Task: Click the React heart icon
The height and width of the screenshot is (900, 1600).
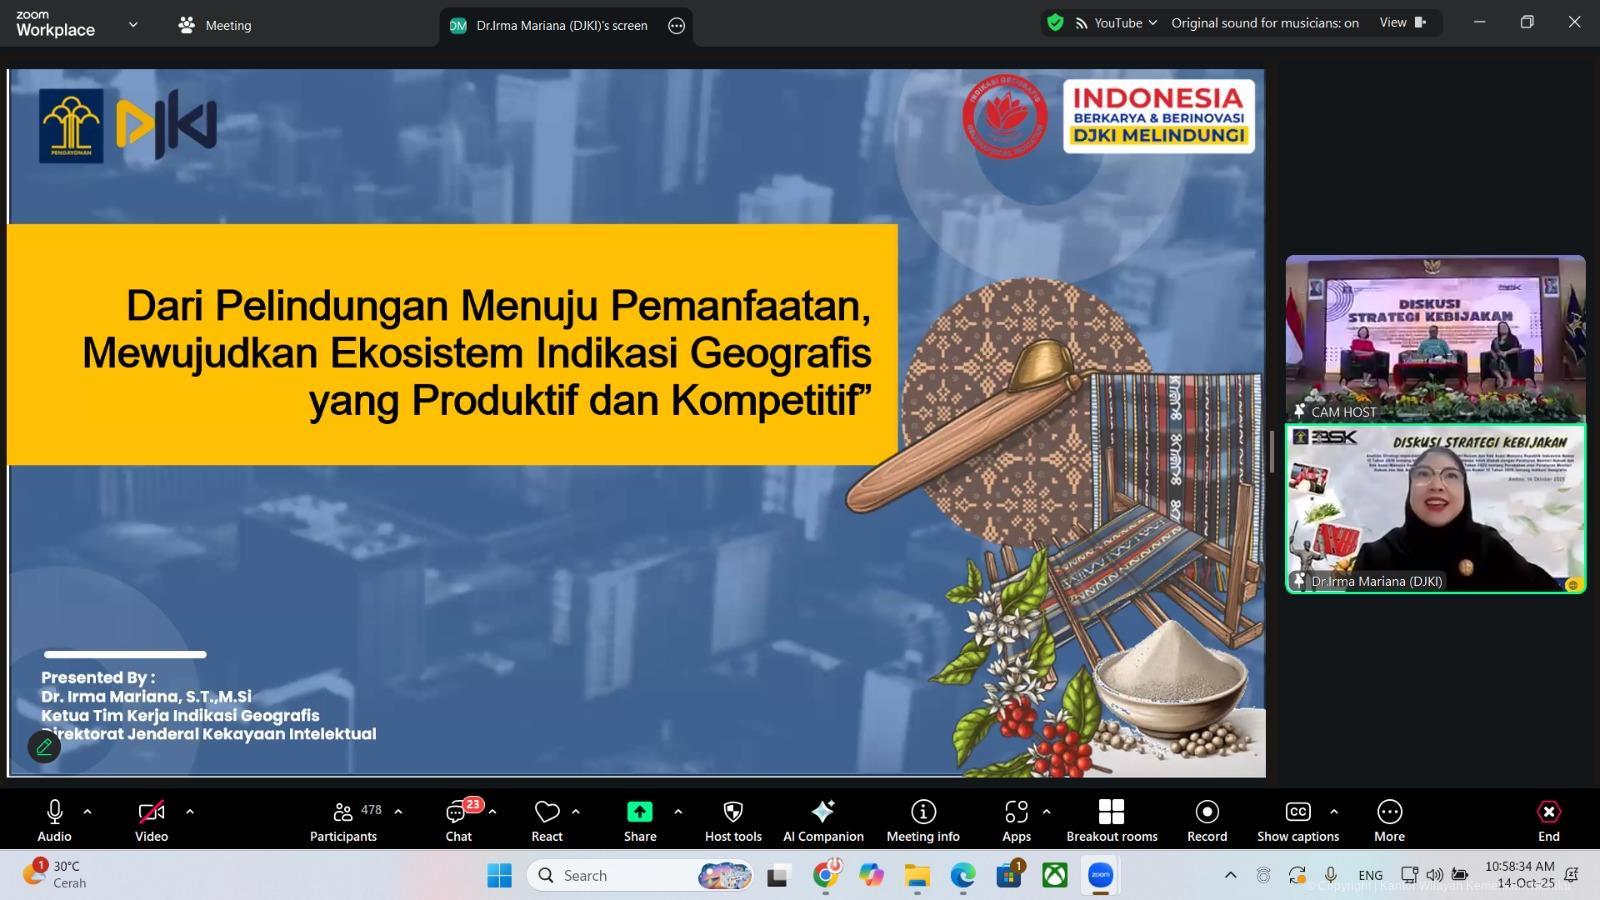Action: (x=547, y=820)
